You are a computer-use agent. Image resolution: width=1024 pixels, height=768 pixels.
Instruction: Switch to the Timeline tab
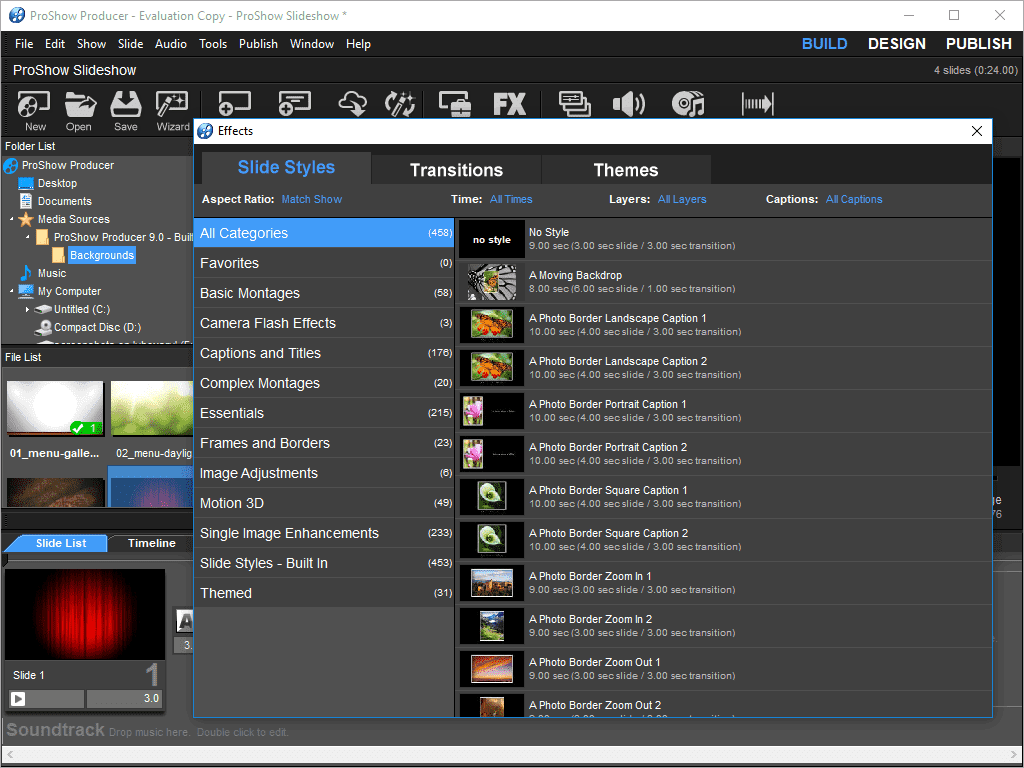pos(152,543)
